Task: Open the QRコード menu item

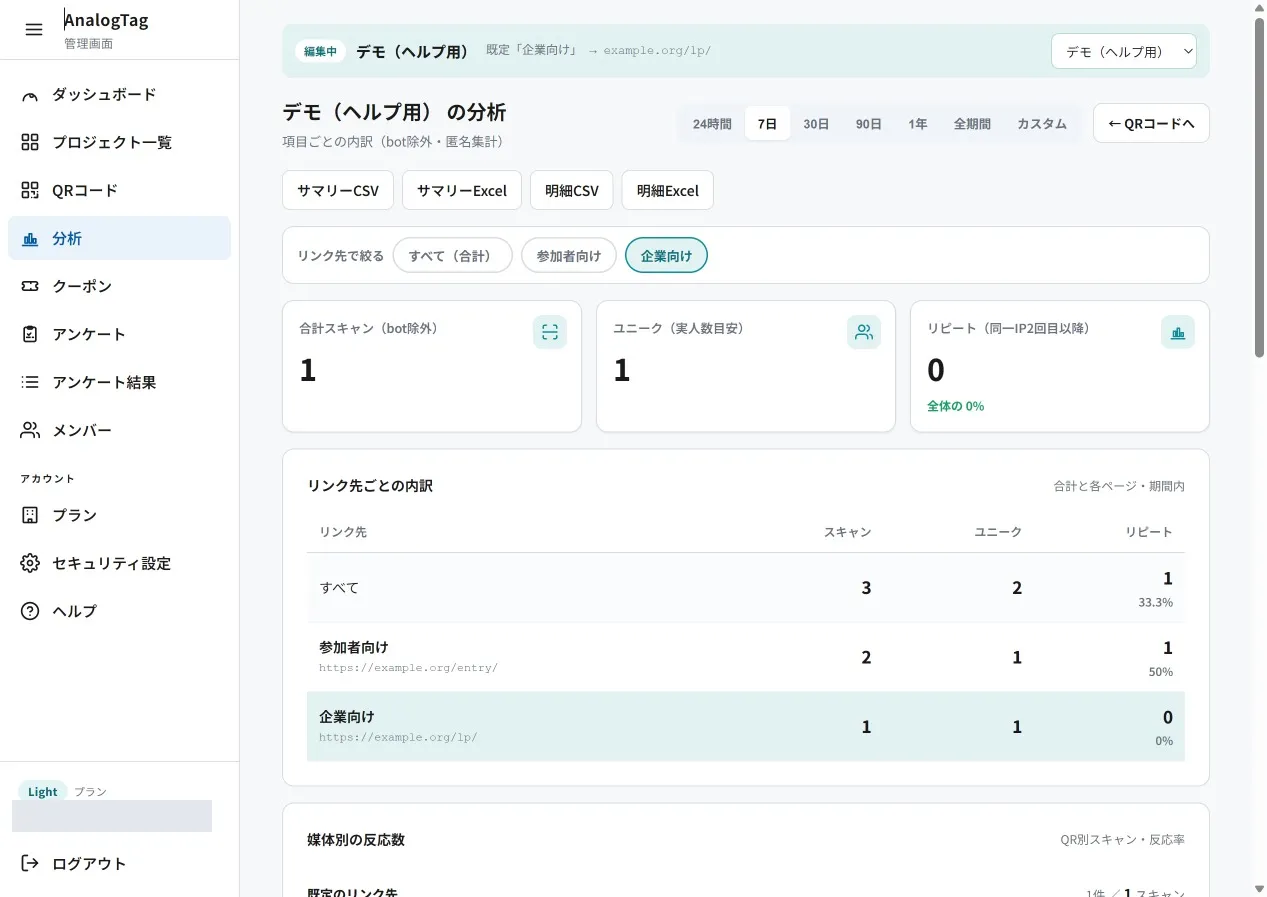Action: click(x=119, y=191)
